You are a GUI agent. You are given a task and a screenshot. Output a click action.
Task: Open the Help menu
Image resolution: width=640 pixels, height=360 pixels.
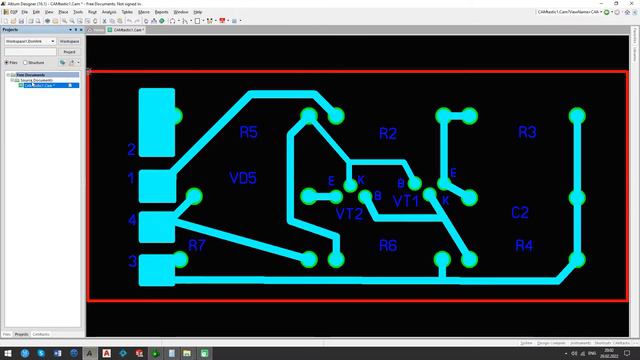tap(198, 12)
